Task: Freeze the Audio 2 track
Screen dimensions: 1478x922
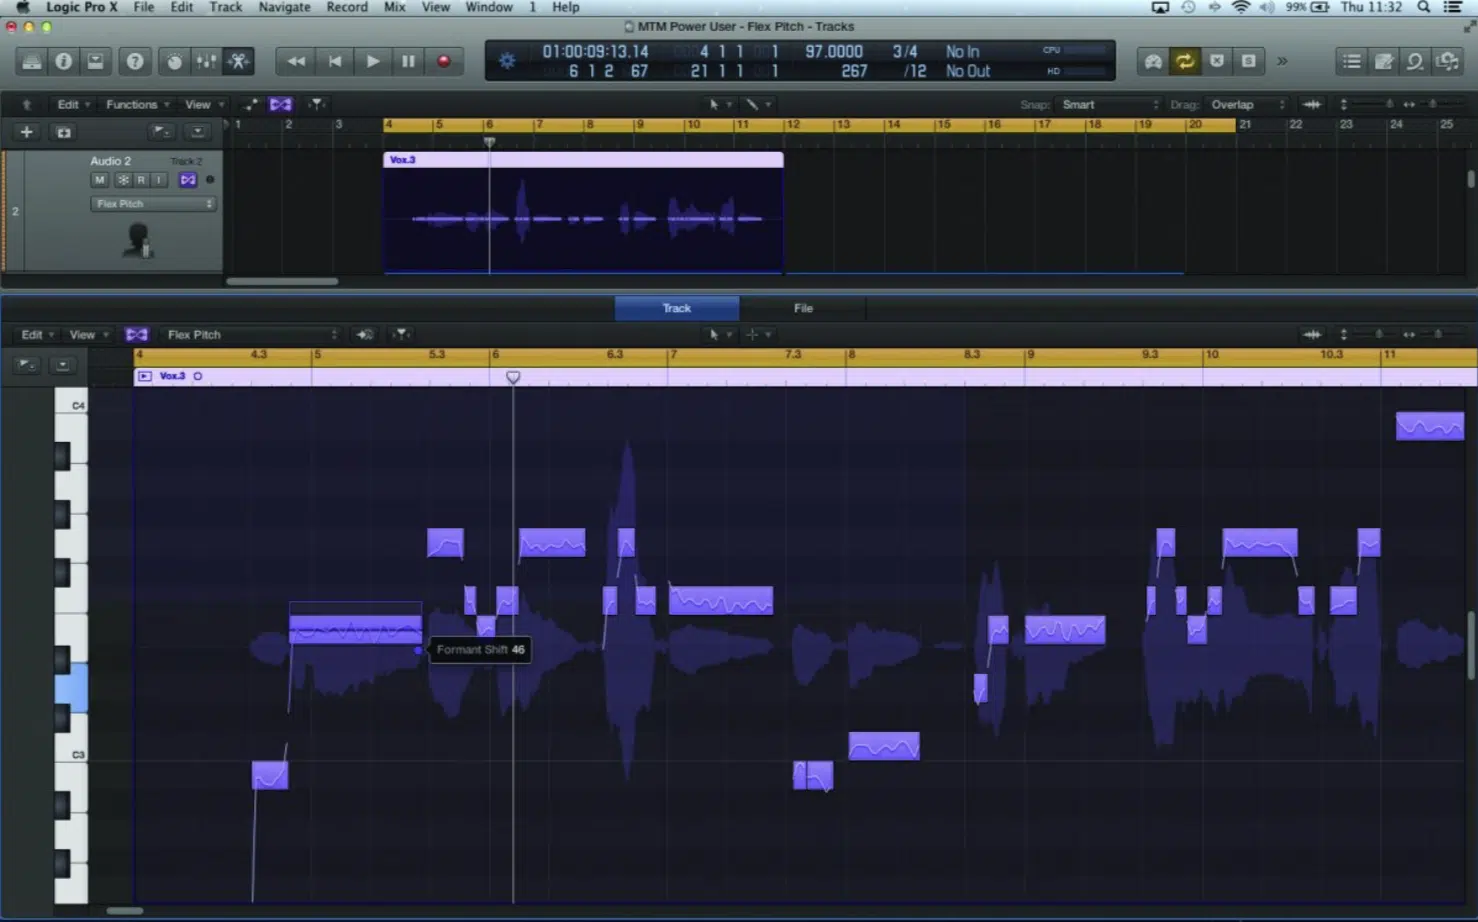Action: (123, 180)
